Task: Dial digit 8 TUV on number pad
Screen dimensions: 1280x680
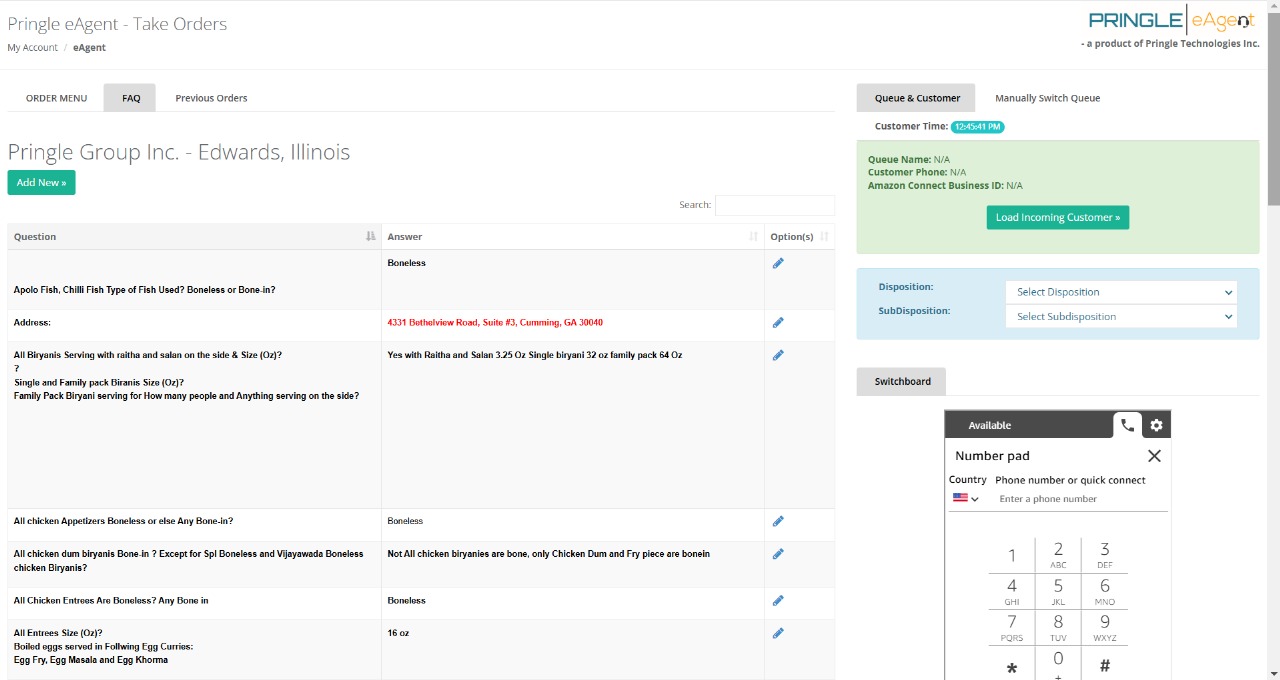Action: click(x=1058, y=628)
